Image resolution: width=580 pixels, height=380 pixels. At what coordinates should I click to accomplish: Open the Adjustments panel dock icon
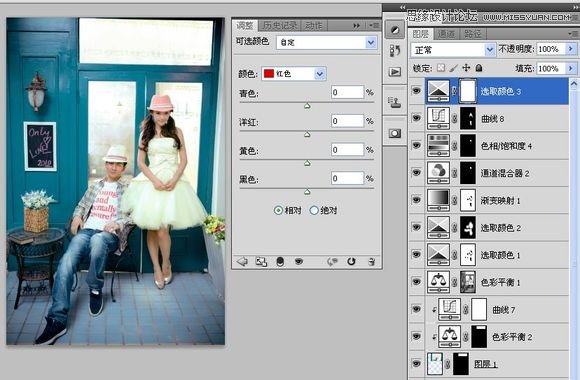[395, 30]
